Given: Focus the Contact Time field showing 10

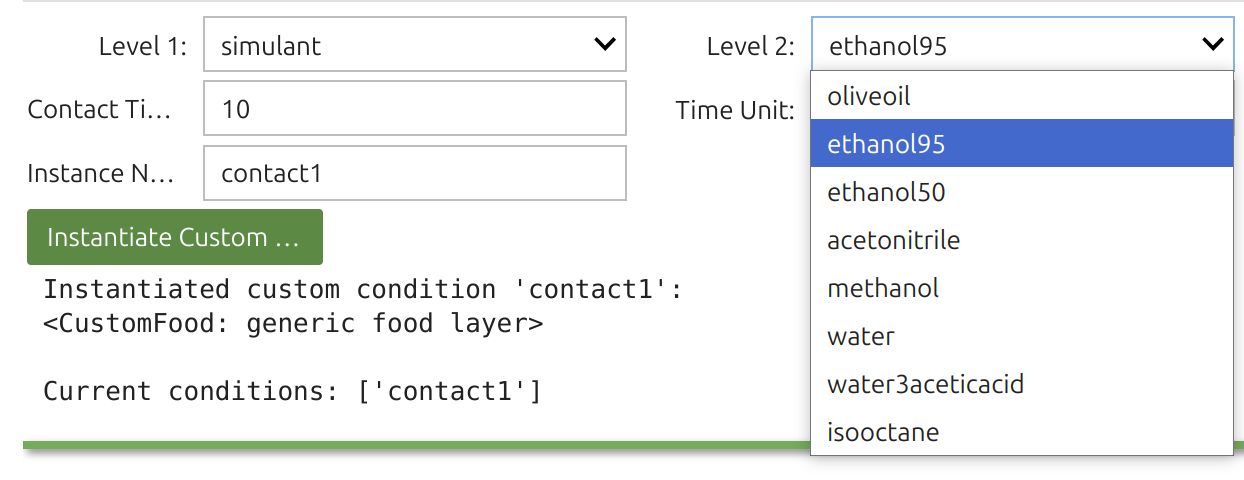Looking at the screenshot, I should (x=415, y=108).
